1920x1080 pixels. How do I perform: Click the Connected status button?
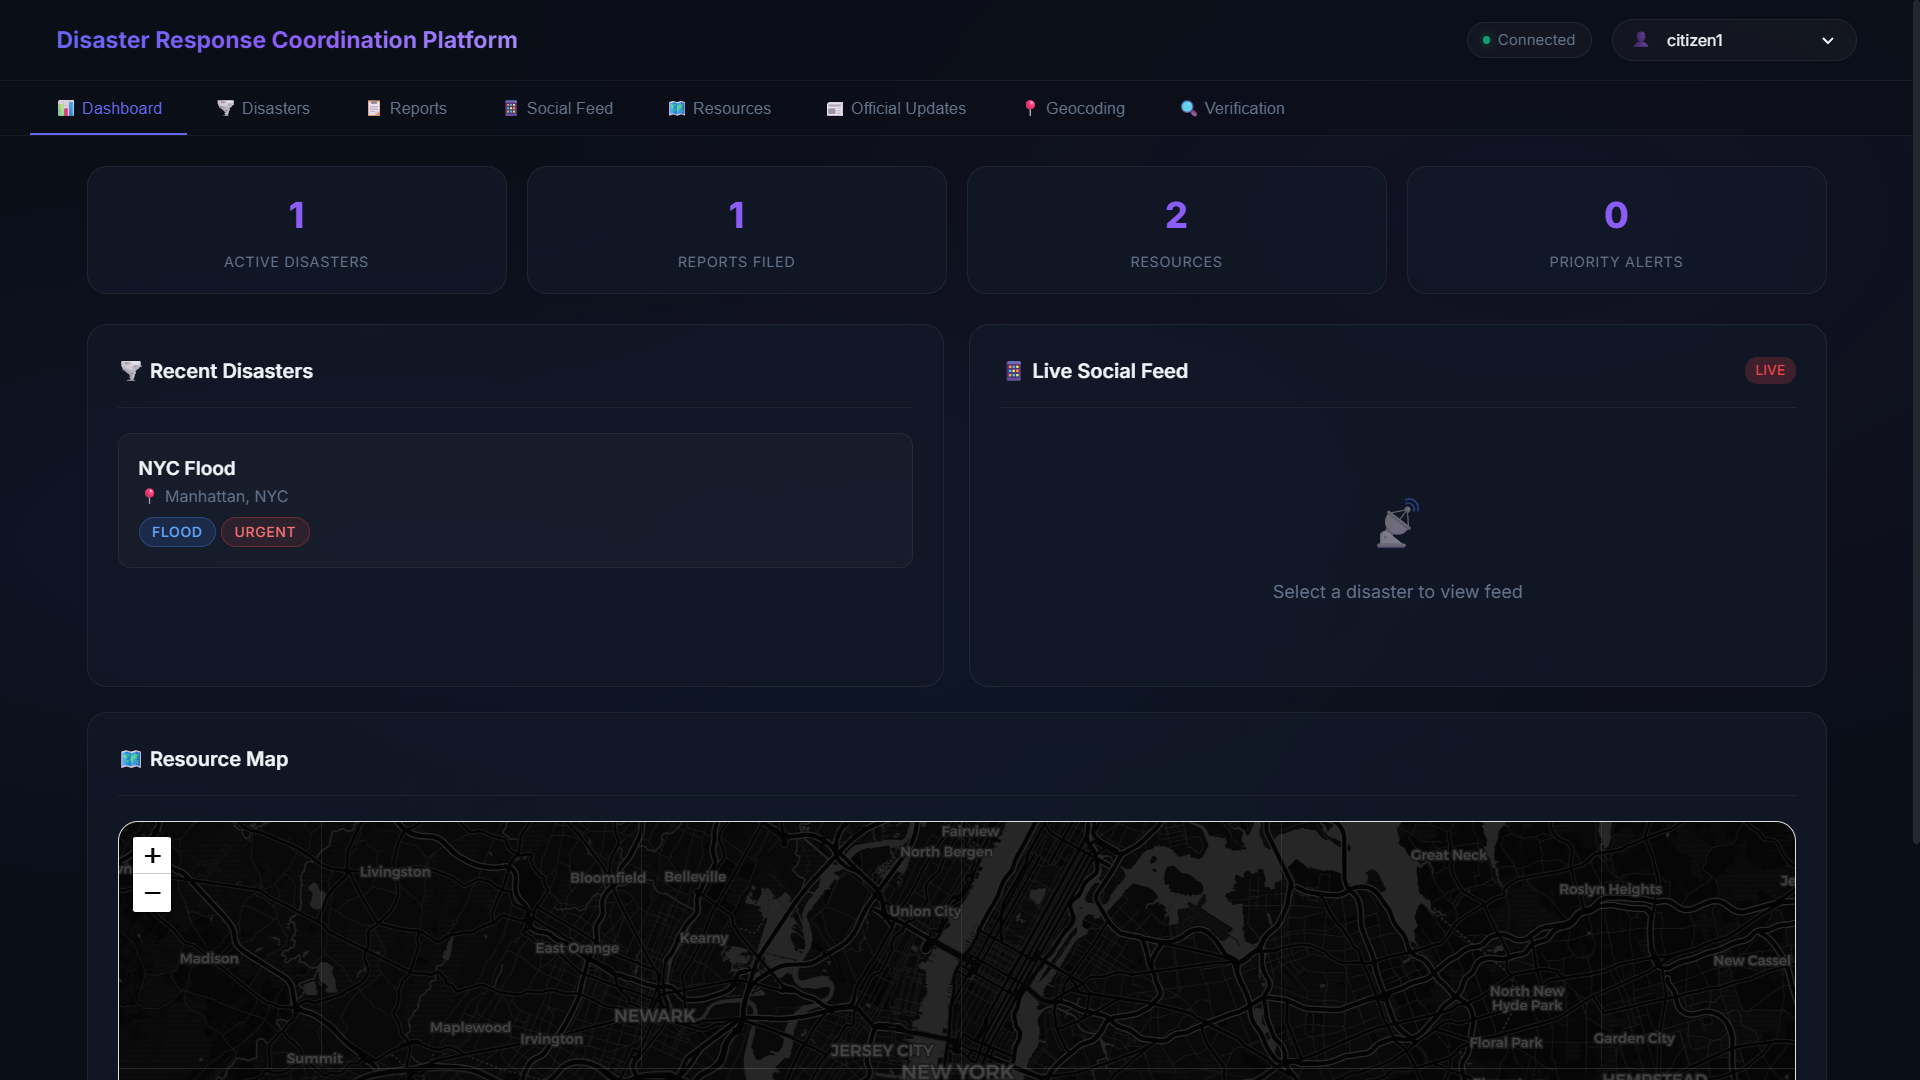(1528, 40)
